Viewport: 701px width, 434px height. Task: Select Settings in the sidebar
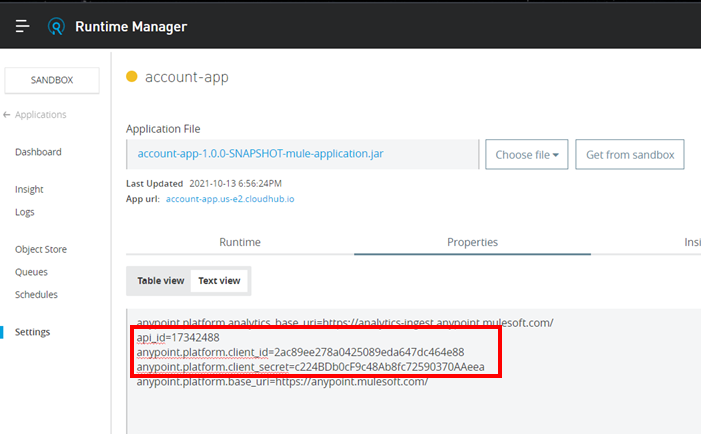(x=32, y=332)
